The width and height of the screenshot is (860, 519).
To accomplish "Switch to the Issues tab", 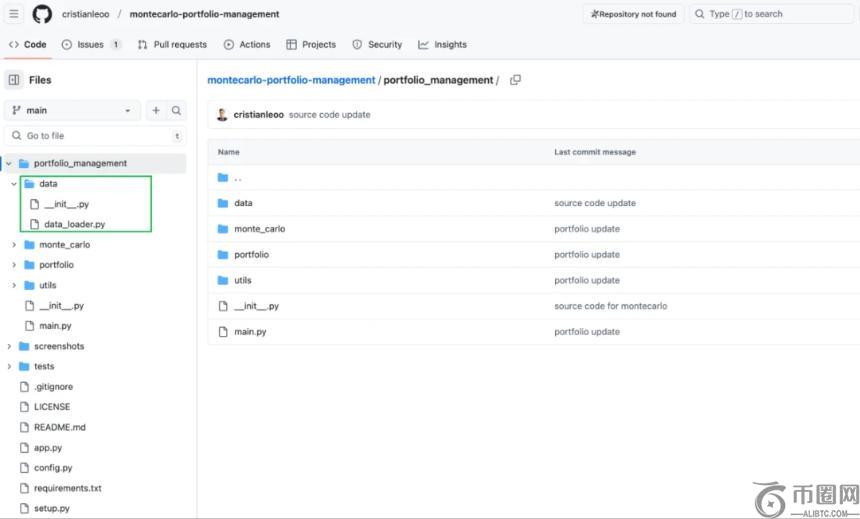I will [91, 45].
